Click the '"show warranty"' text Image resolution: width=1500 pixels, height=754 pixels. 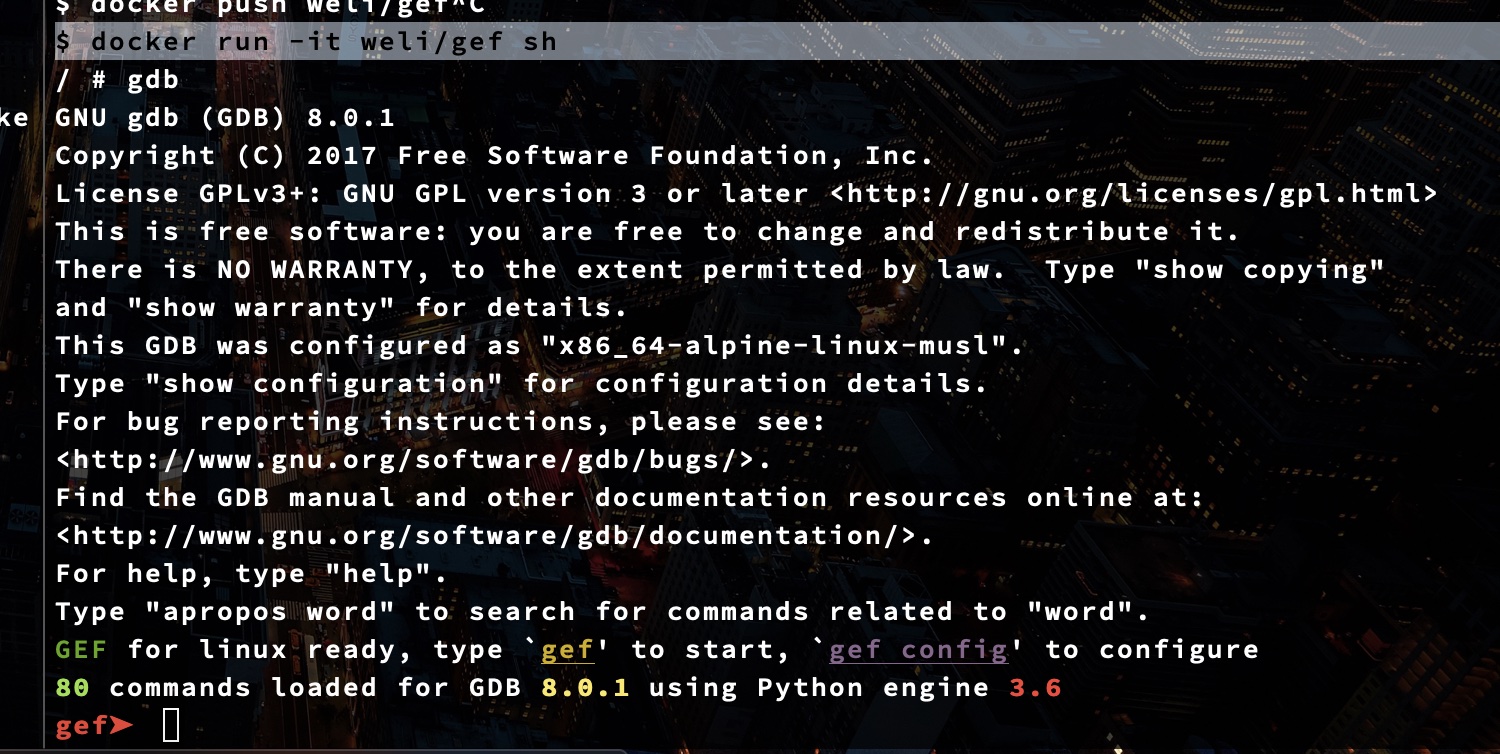coord(261,308)
